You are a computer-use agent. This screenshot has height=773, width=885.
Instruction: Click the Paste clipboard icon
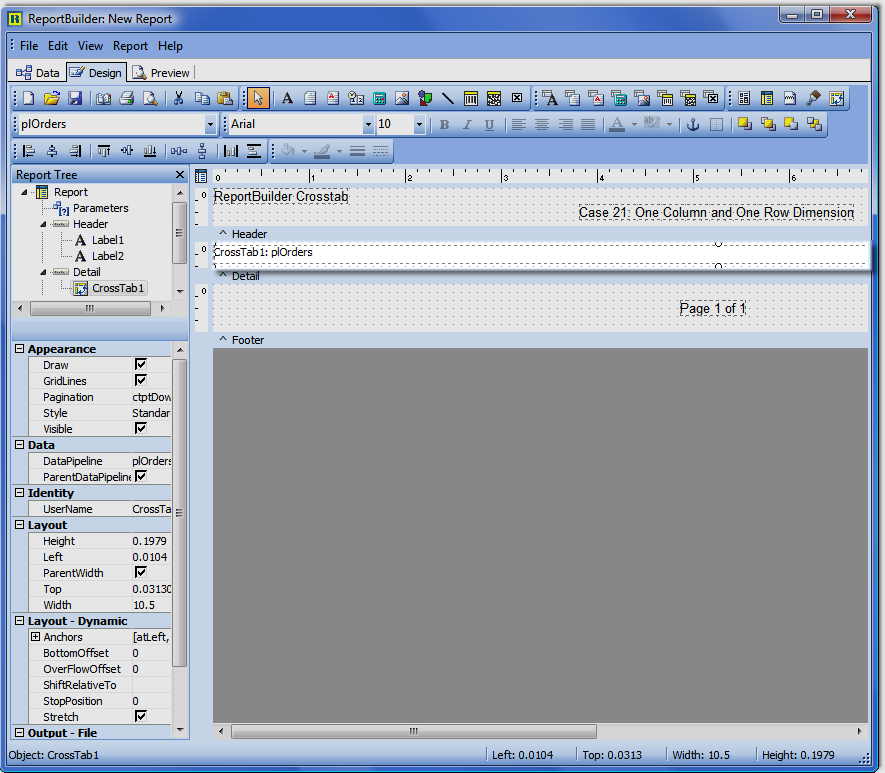(225, 99)
